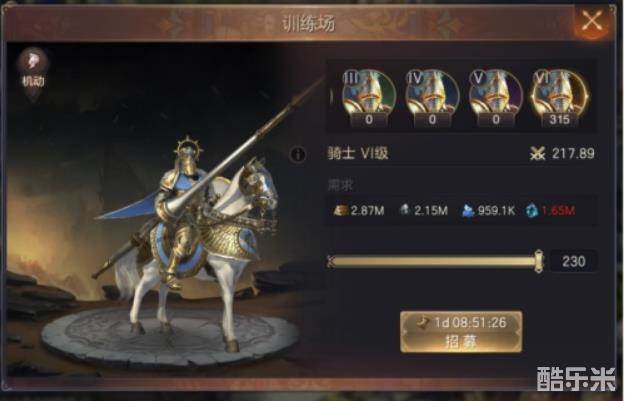Close the 训练场 window
The height and width of the screenshot is (401, 625).
point(592,21)
